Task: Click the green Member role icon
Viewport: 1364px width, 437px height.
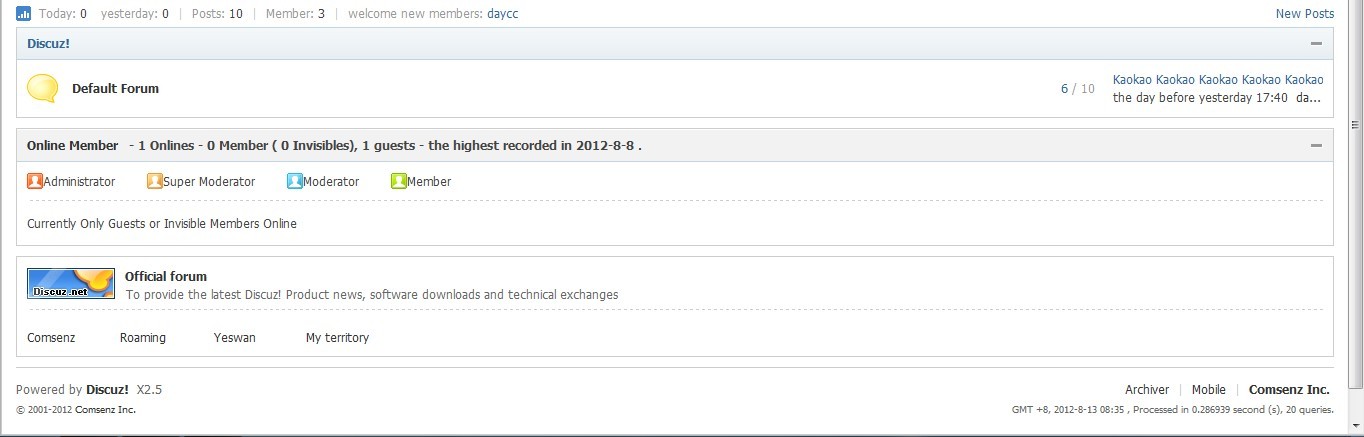Action: 399,181
